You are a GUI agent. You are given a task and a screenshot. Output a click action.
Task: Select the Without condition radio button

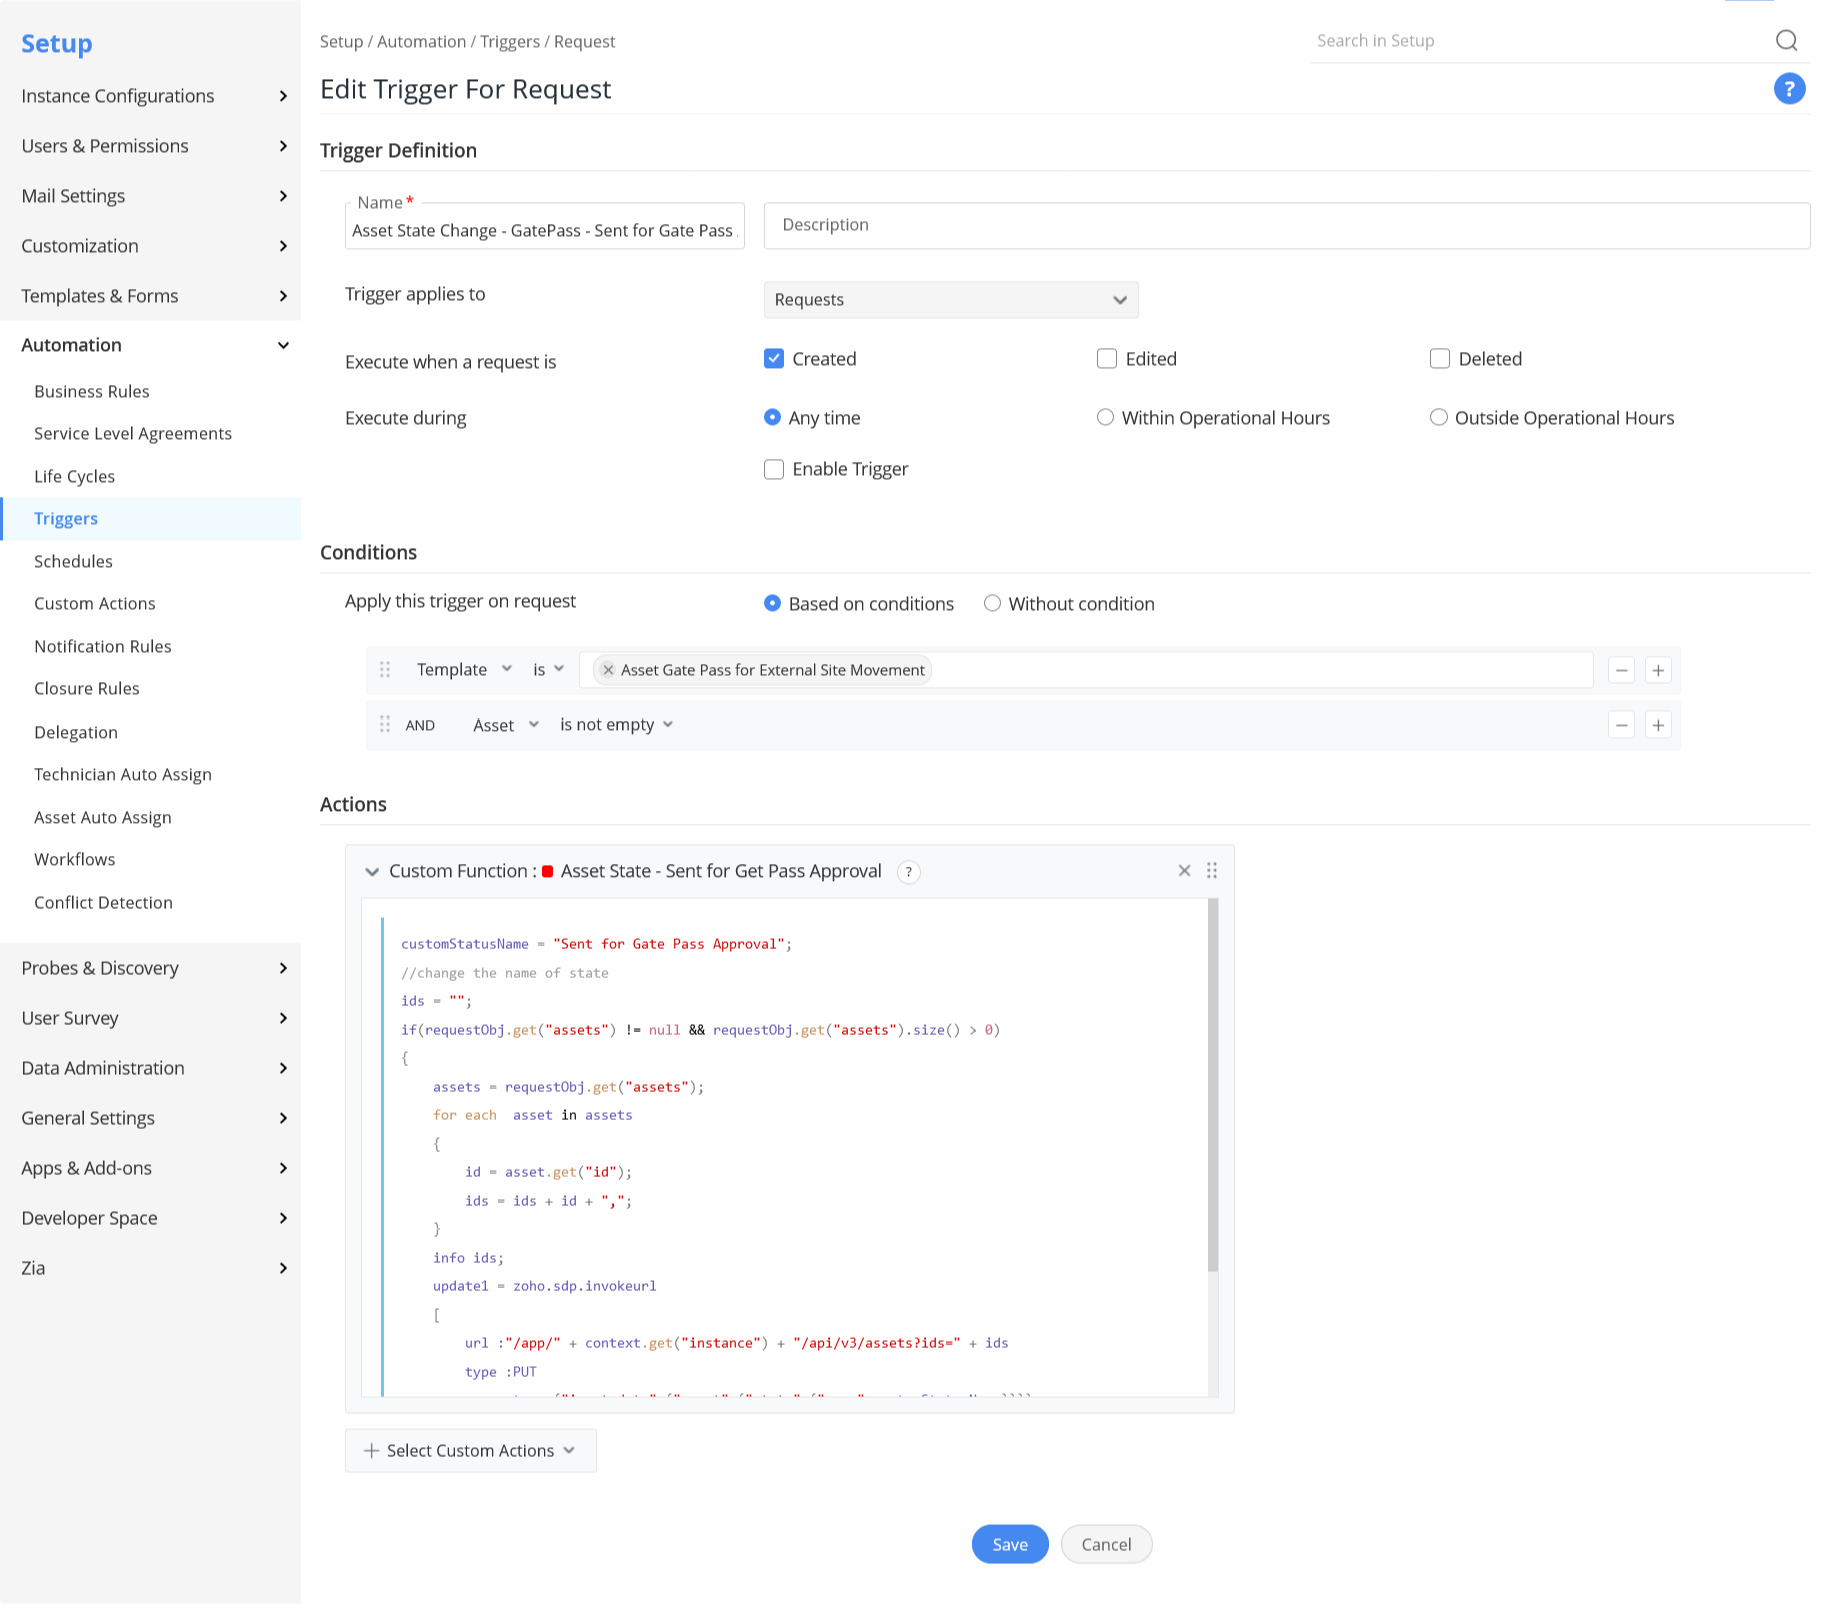(x=992, y=603)
